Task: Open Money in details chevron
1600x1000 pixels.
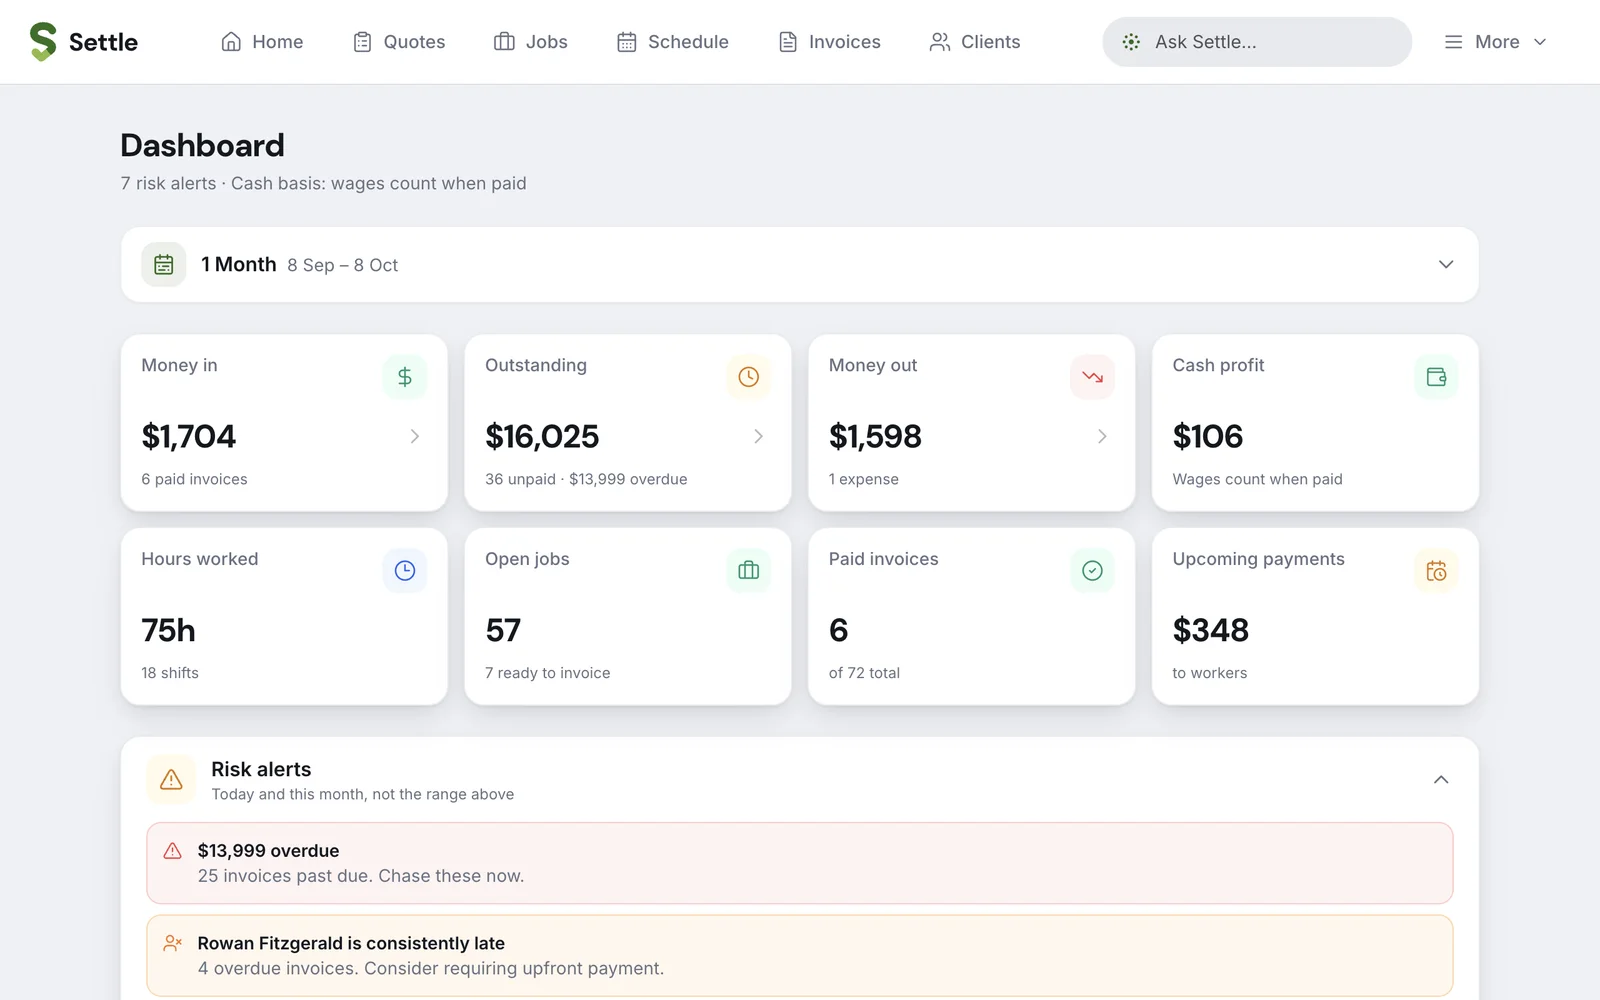Action: click(415, 436)
